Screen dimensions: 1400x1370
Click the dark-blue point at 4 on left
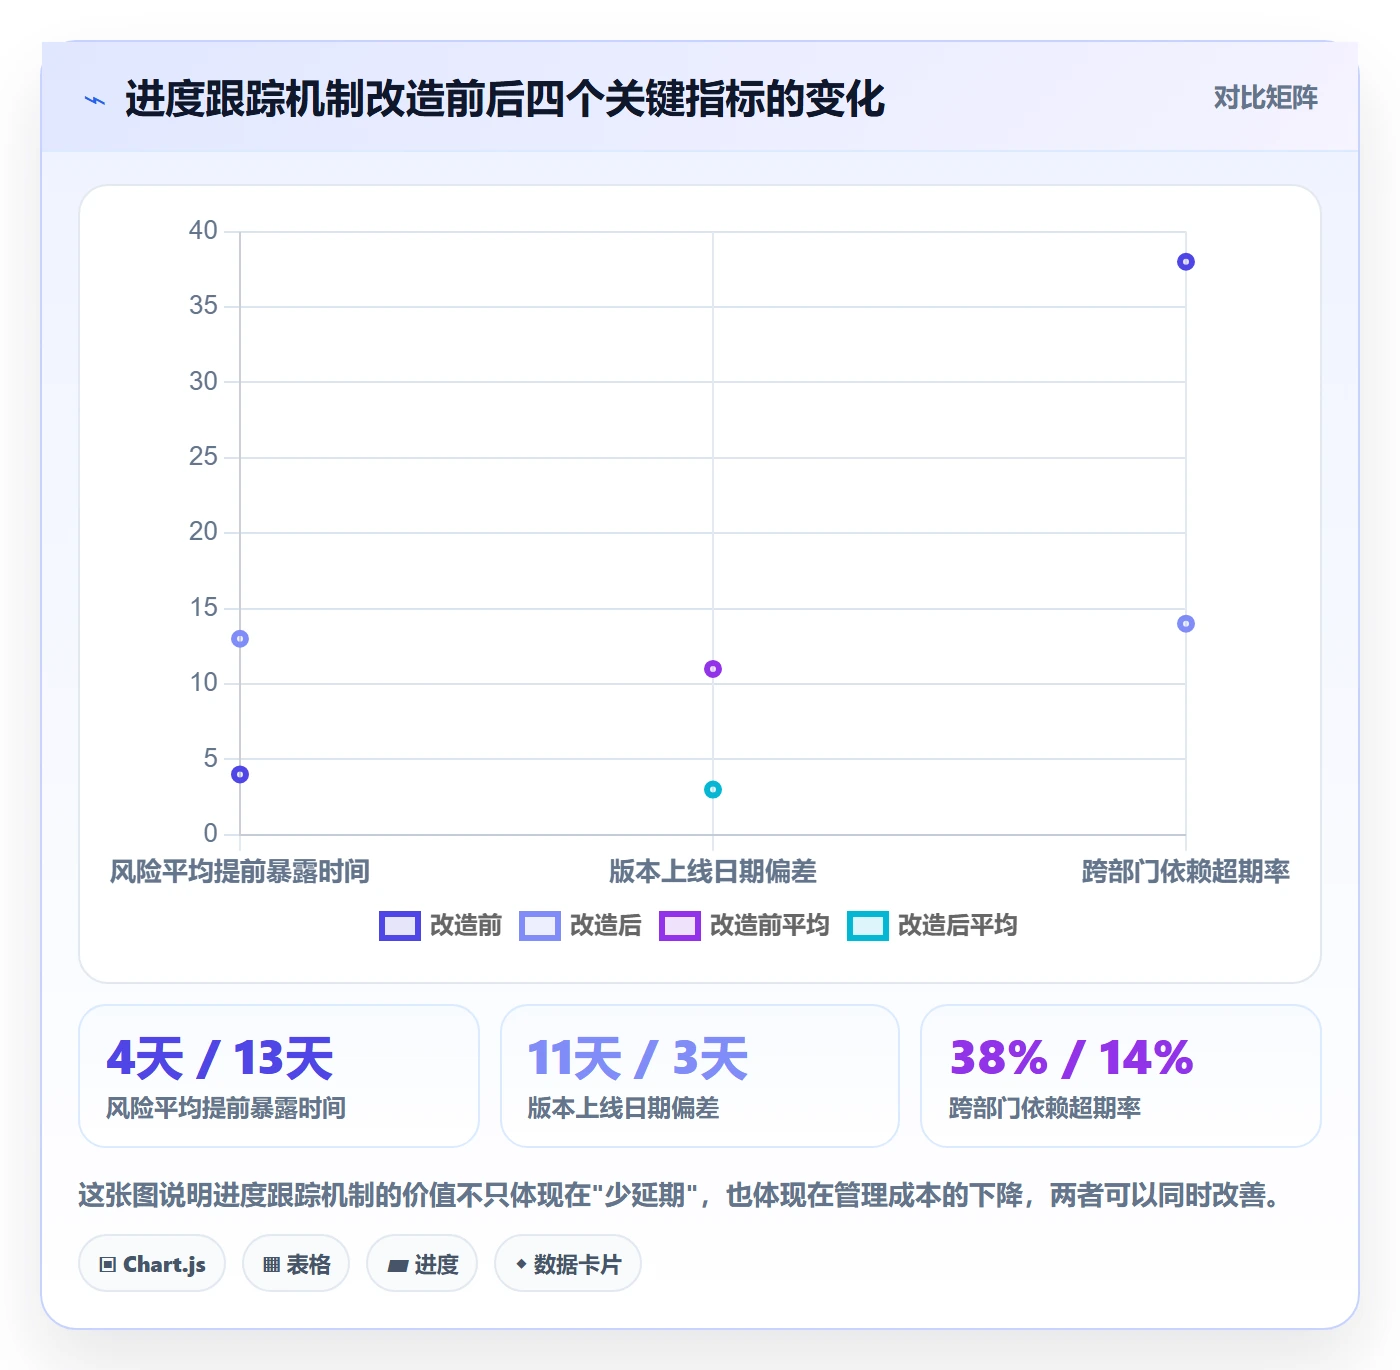[240, 774]
